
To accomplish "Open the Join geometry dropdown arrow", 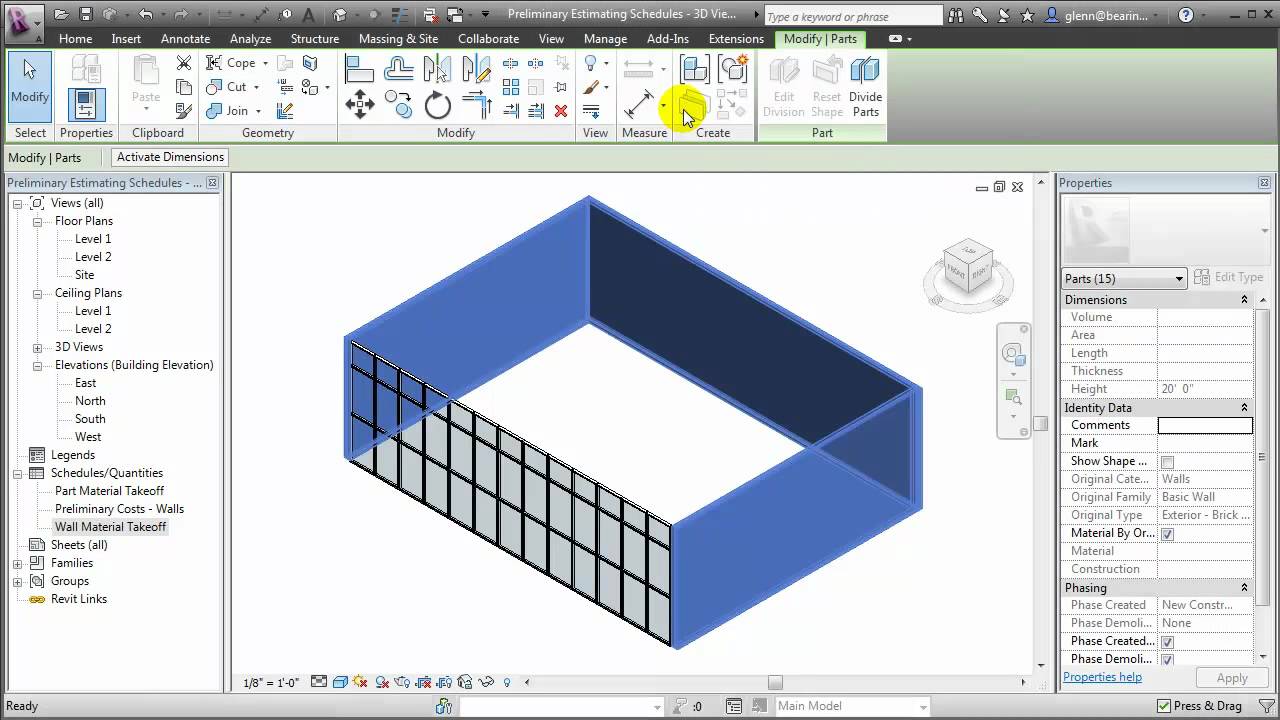I will (x=258, y=111).
